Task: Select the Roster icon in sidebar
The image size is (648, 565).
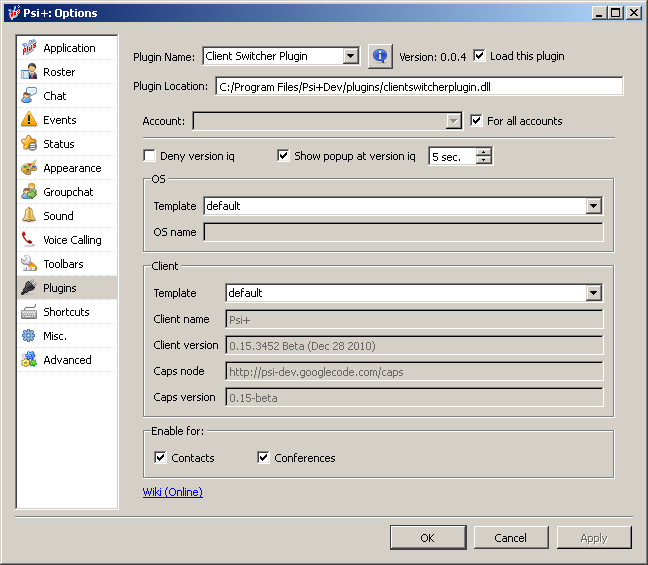Action: click(29, 72)
